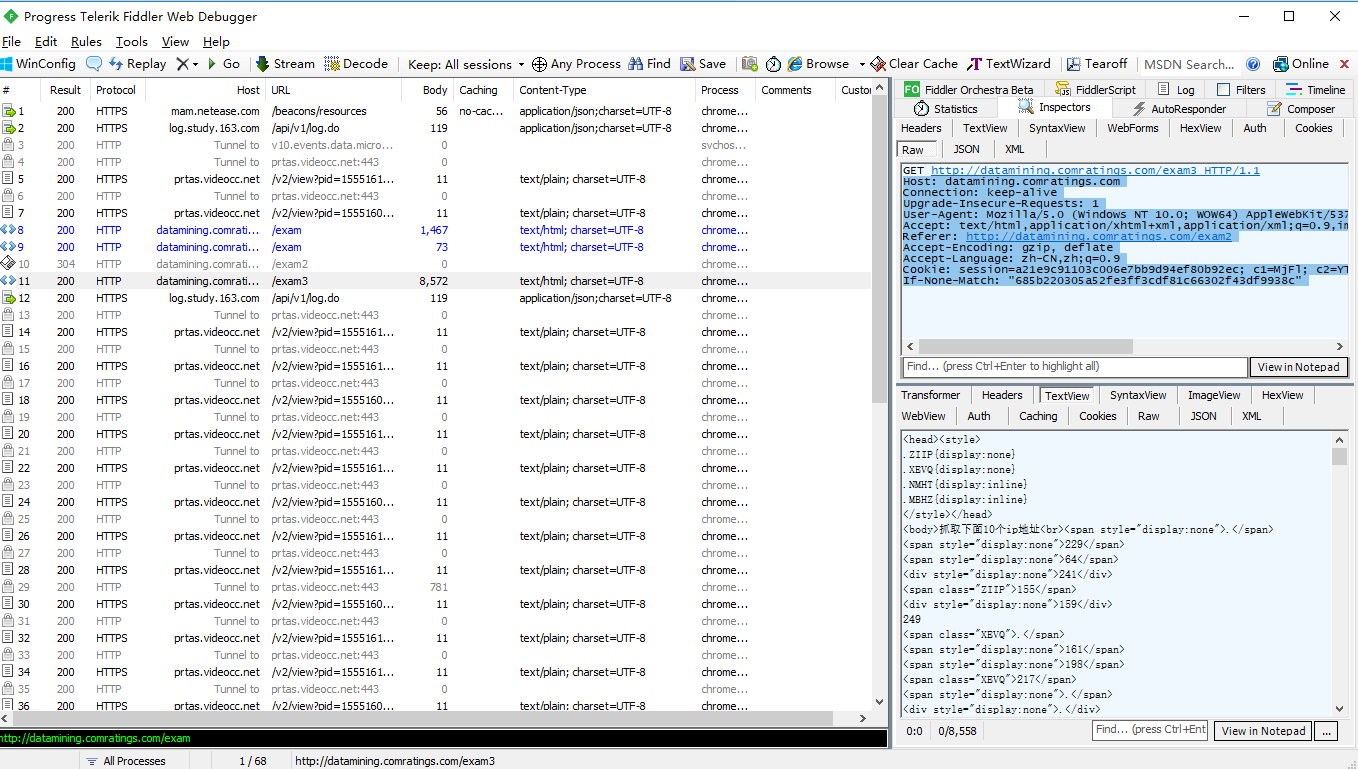Open the Composer tab
1358x769 pixels.
tap(1300, 108)
